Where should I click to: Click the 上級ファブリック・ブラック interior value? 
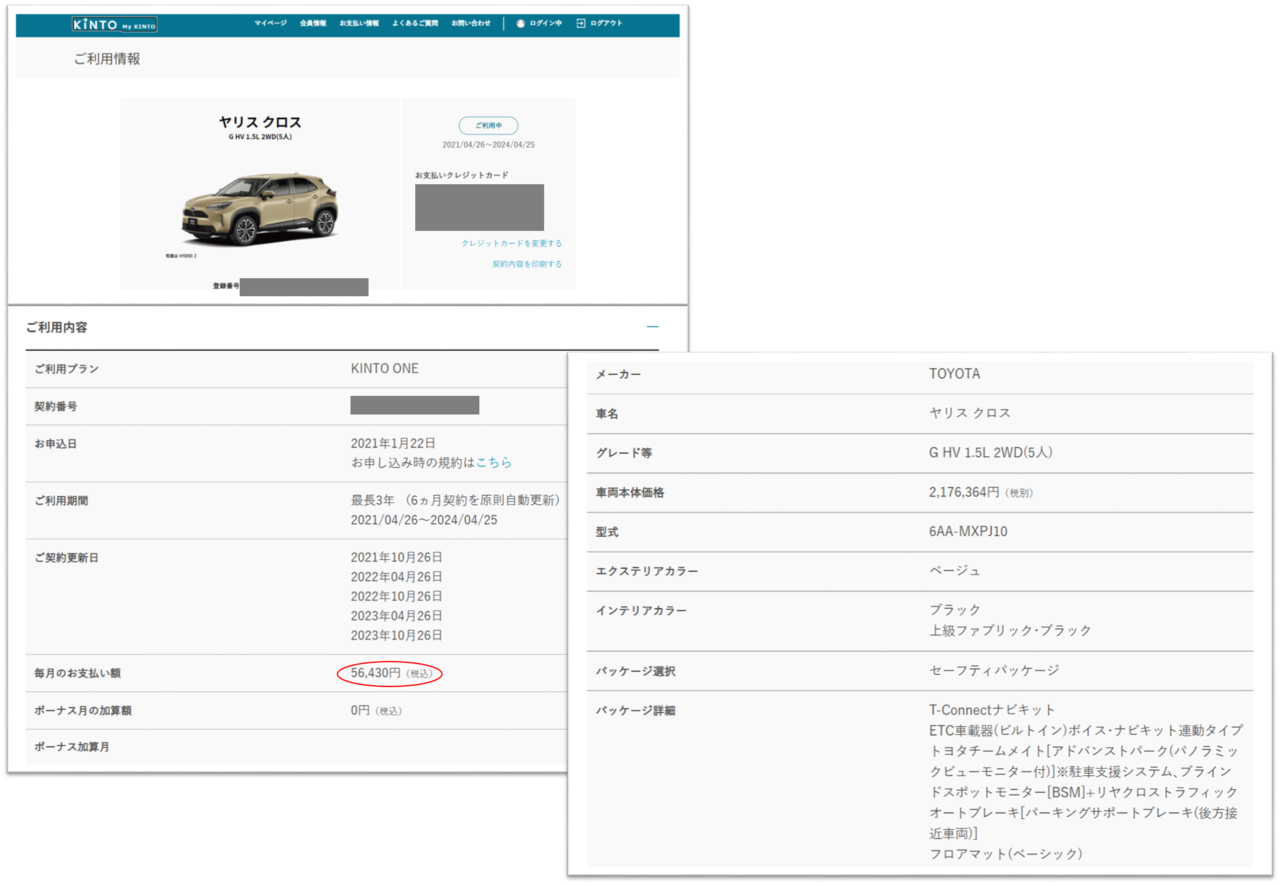click(x=1010, y=630)
